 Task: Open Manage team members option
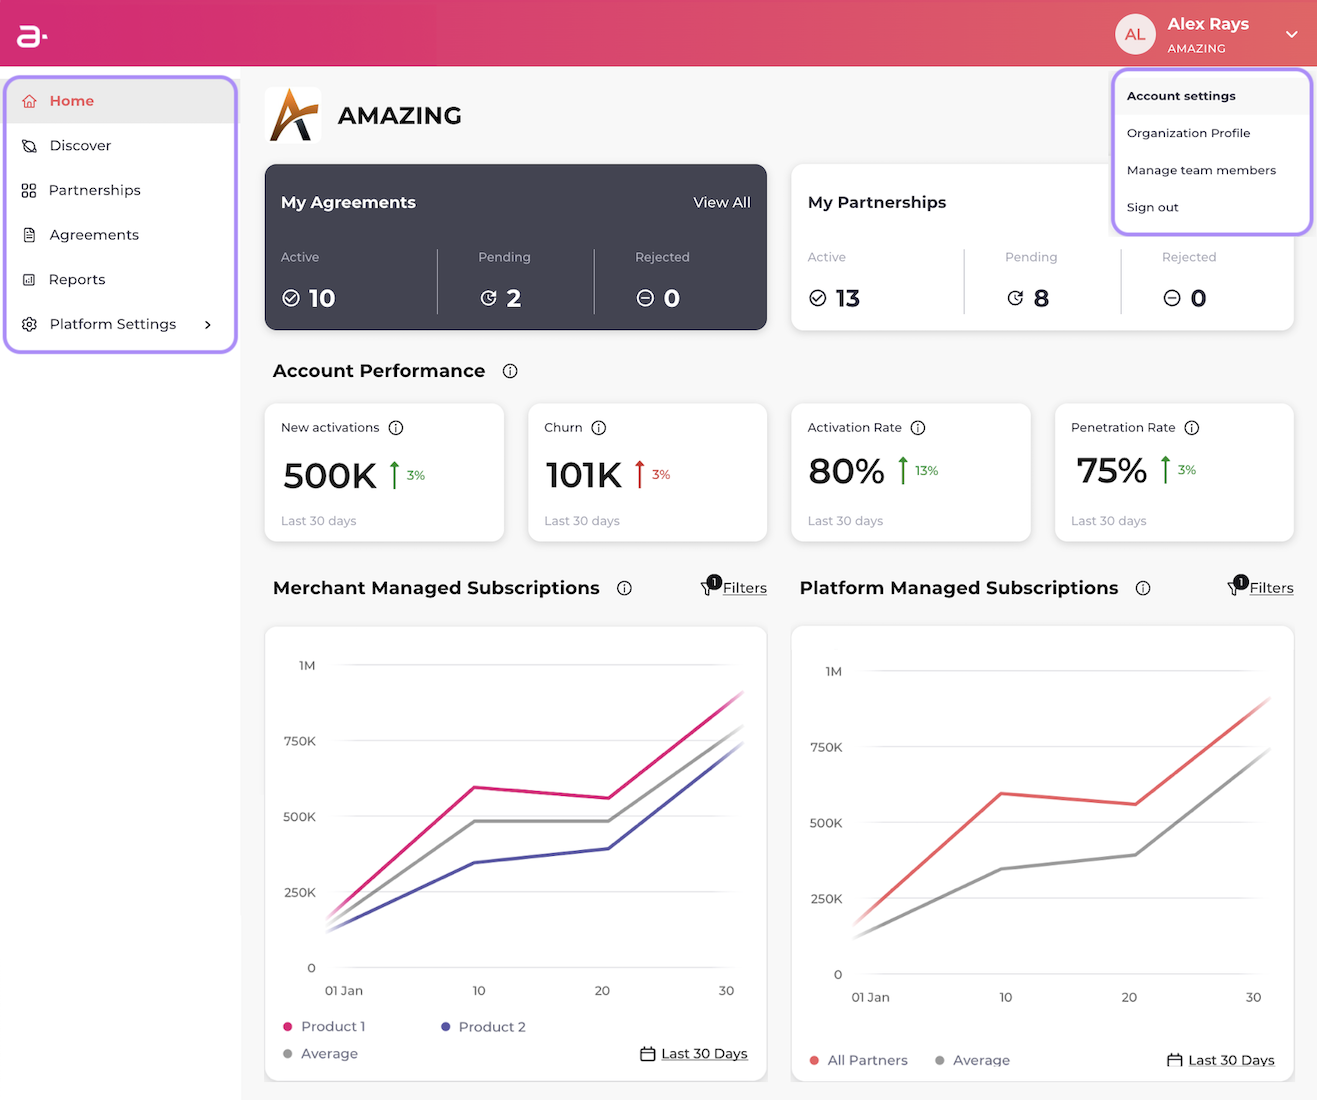pos(1201,170)
